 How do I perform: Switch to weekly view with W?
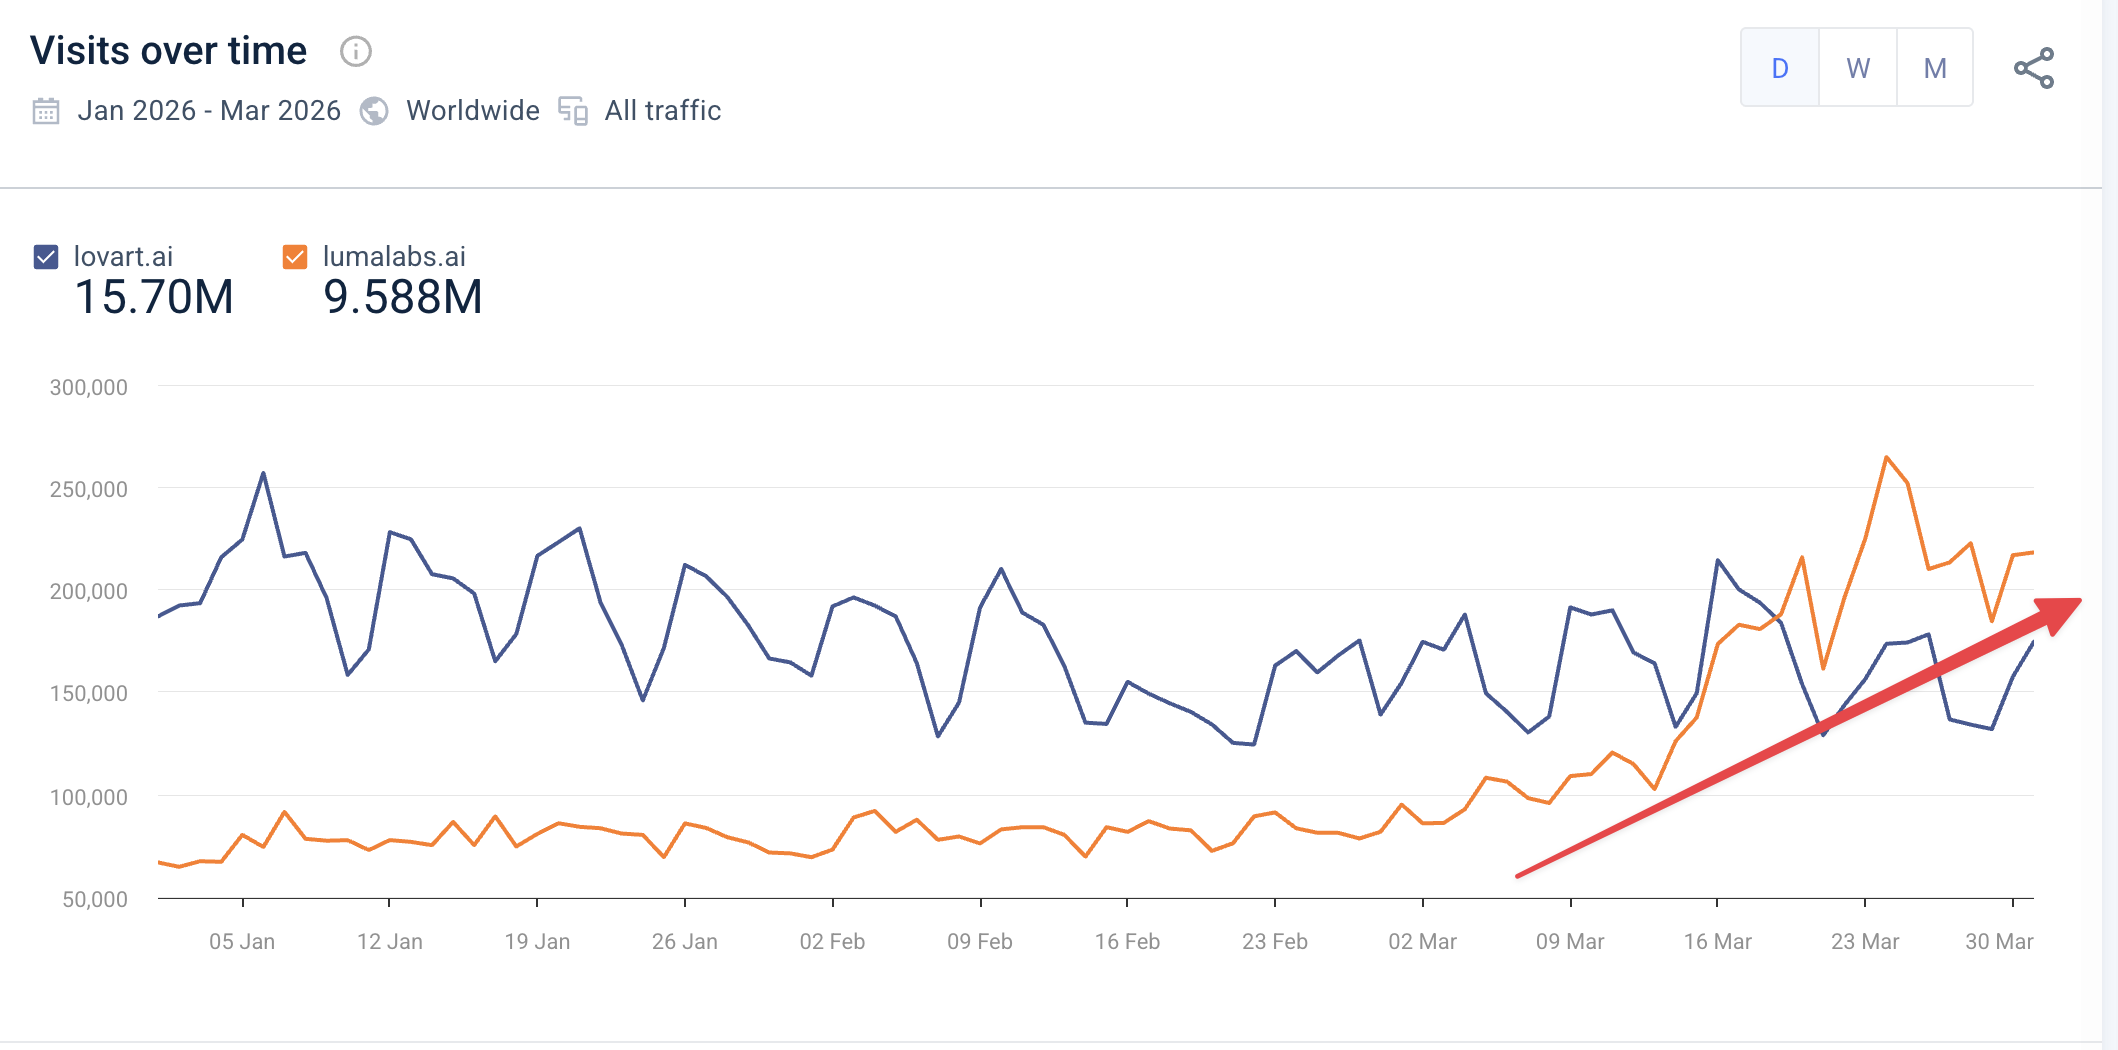tap(1858, 68)
